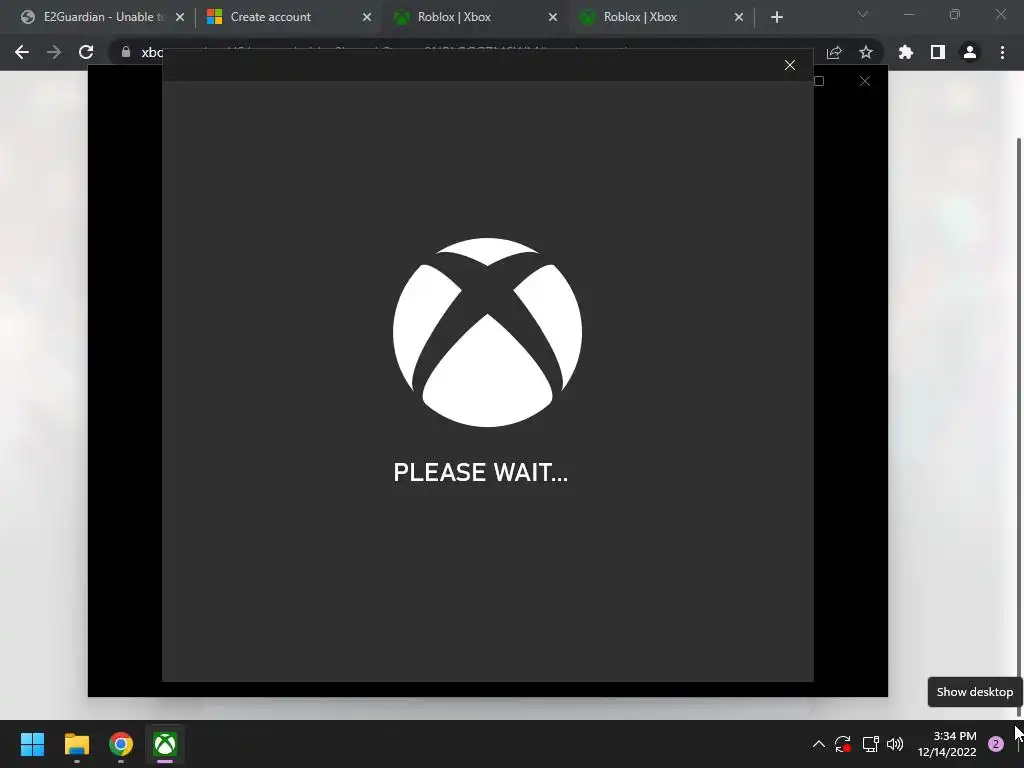Open Chrome from the taskbar
This screenshot has width=1024, height=768.
click(121, 744)
